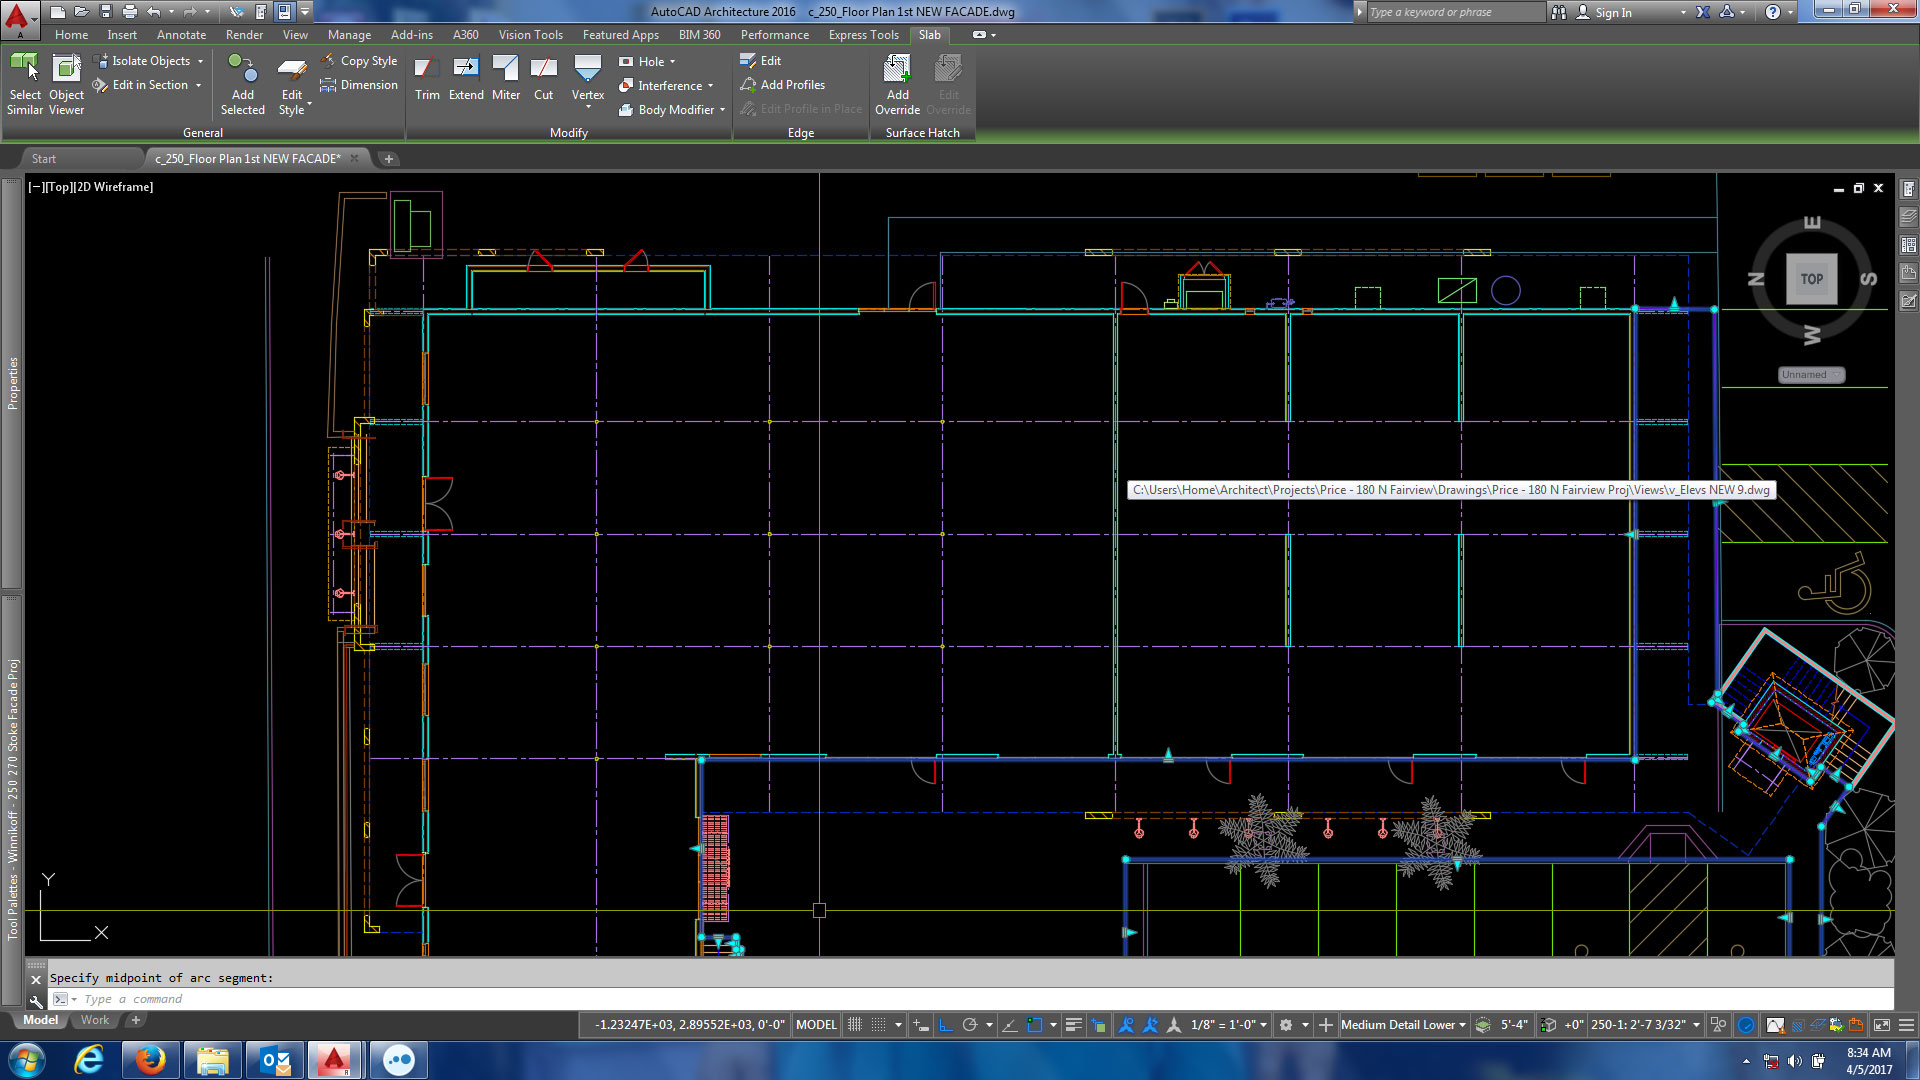The image size is (1920, 1080).
Task: Open the Medium Detail Lower dropdown
Action: point(1400,1024)
